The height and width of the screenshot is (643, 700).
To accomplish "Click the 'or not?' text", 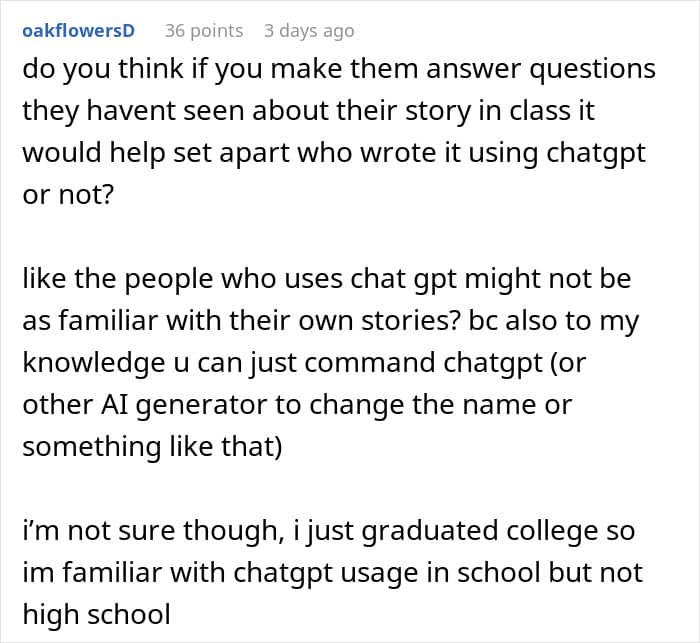I will tap(66, 196).
